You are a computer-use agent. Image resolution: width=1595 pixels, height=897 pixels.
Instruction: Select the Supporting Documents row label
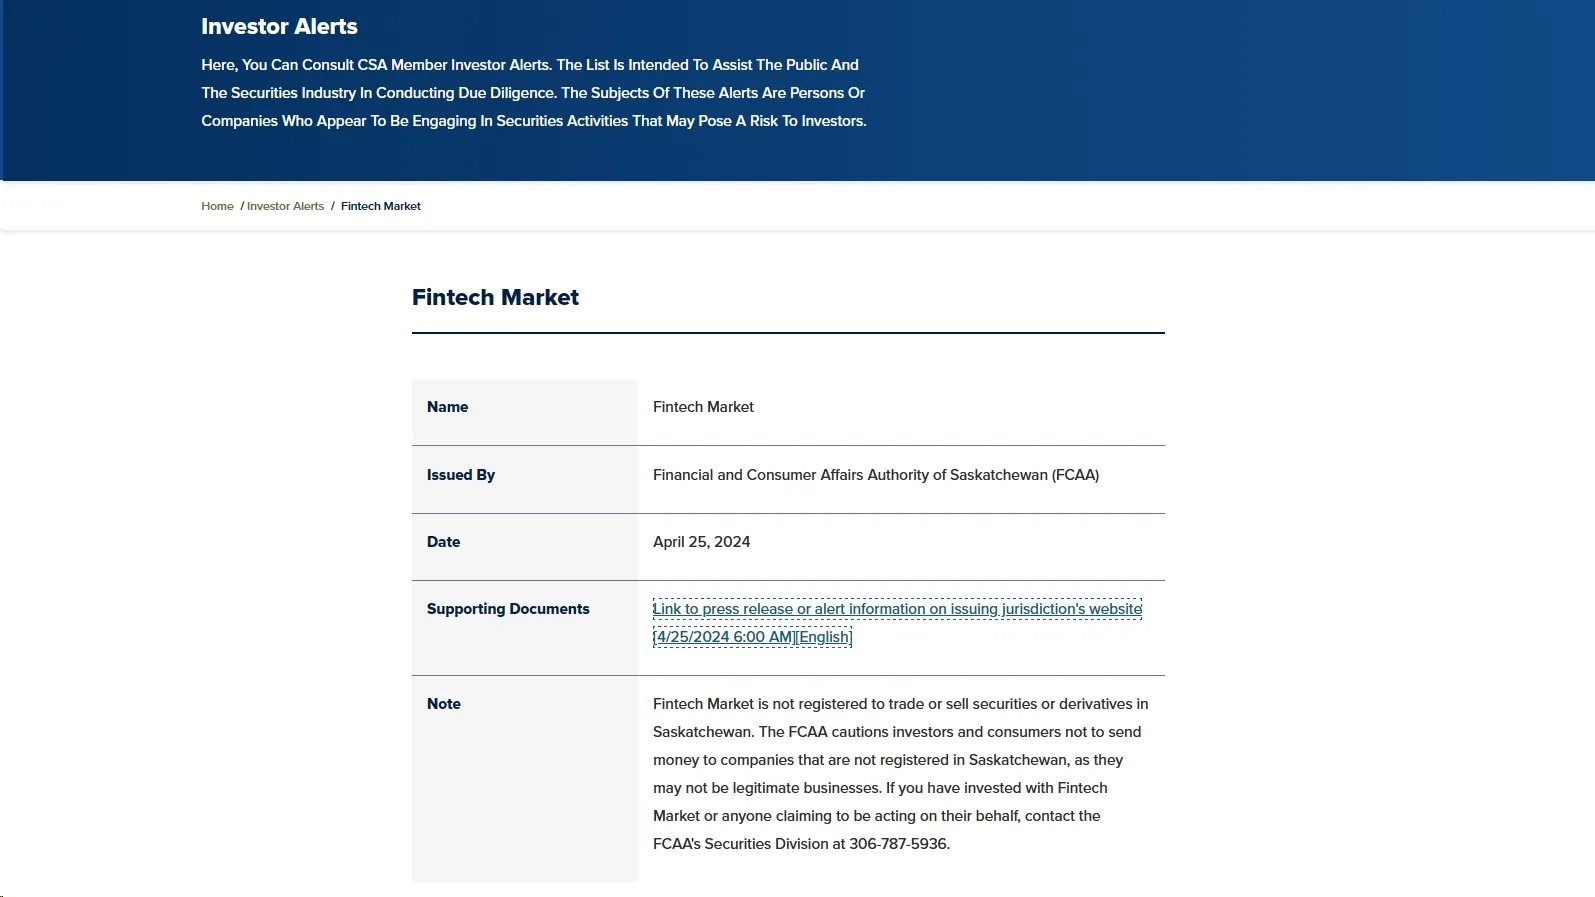click(x=508, y=609)
